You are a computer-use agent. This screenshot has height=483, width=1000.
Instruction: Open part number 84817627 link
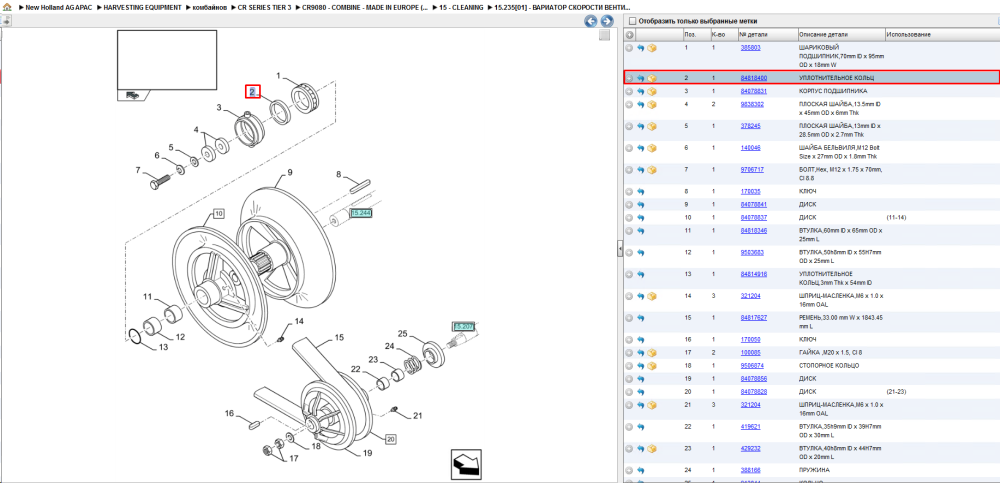click(753, 317)
